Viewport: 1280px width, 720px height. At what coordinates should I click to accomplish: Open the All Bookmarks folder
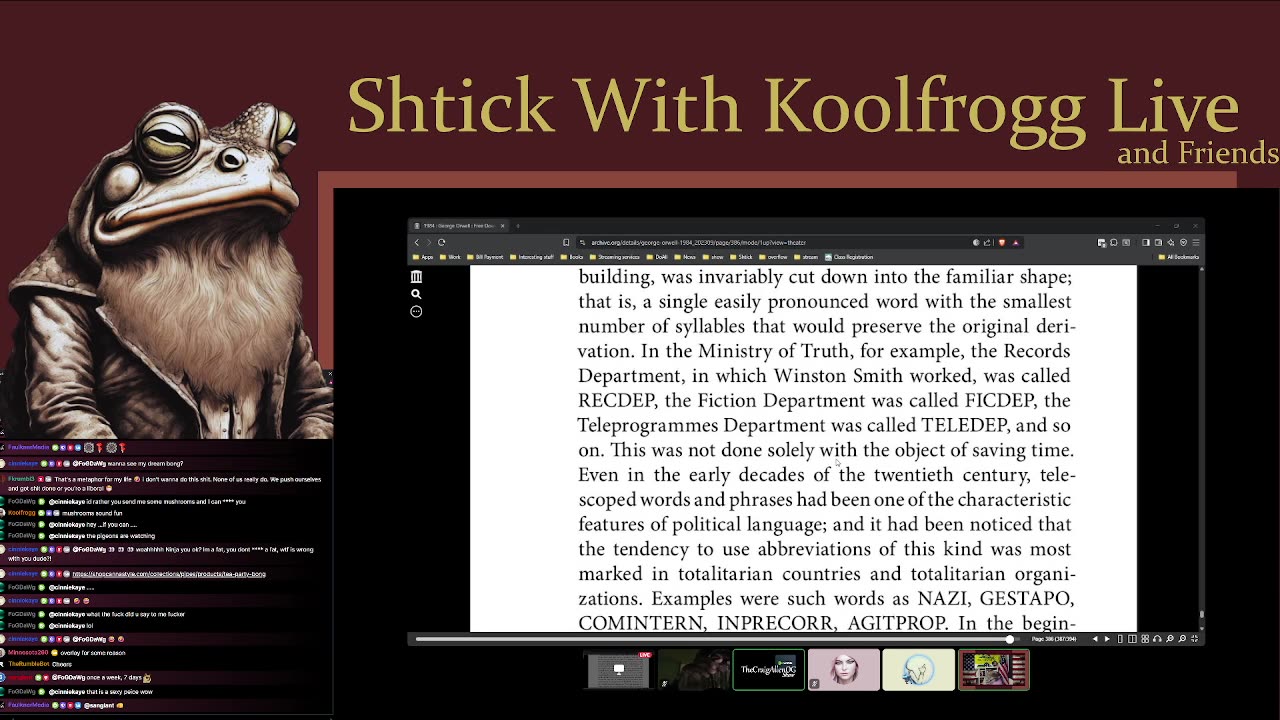click(1179, 257)
